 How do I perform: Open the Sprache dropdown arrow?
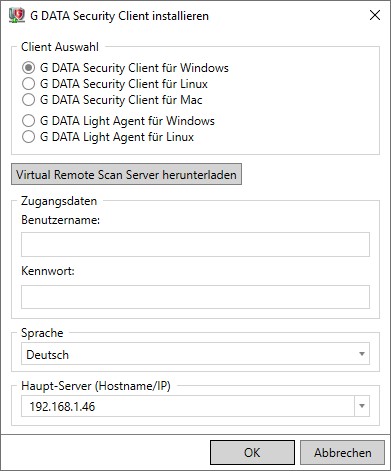pyautogui.click(x=362, y=354)
